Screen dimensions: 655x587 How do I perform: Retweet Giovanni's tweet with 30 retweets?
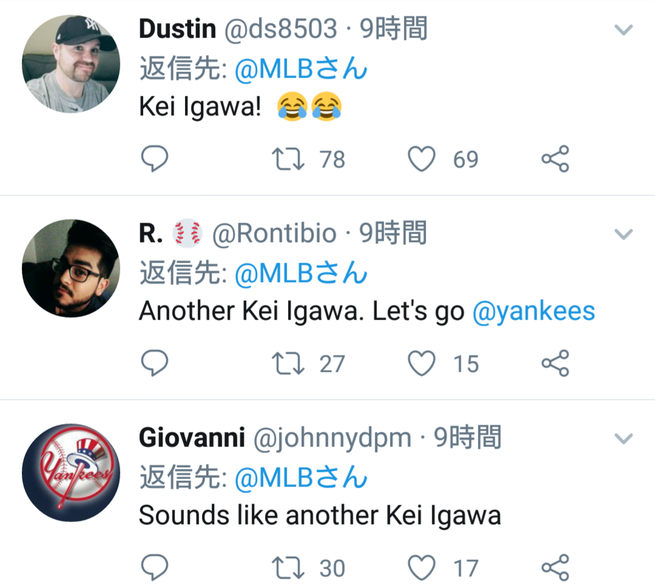(x=288, y=568)
